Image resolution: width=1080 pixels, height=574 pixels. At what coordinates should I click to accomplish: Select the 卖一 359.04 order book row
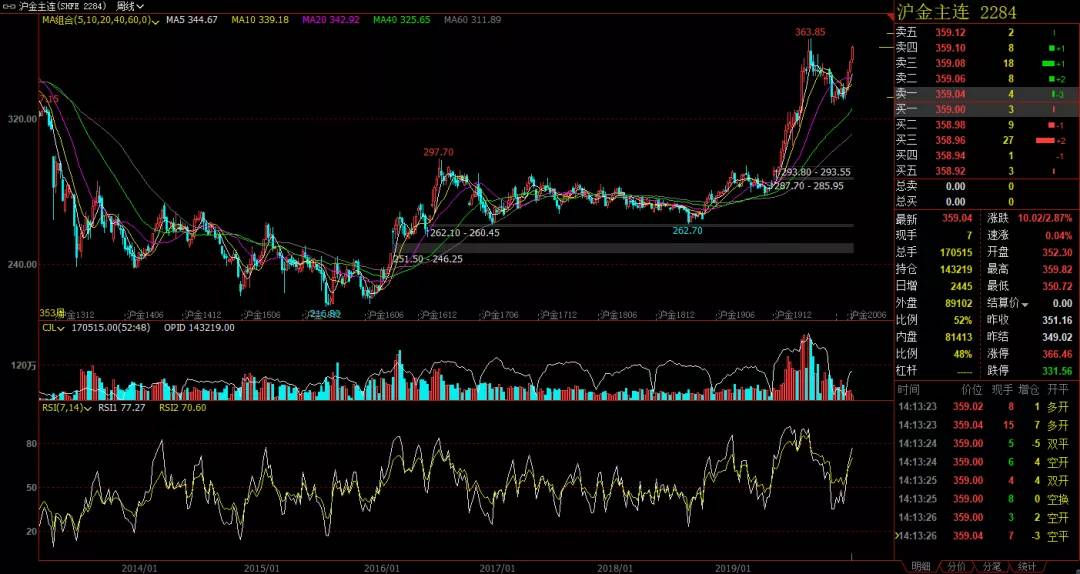(x=987, y=94)
